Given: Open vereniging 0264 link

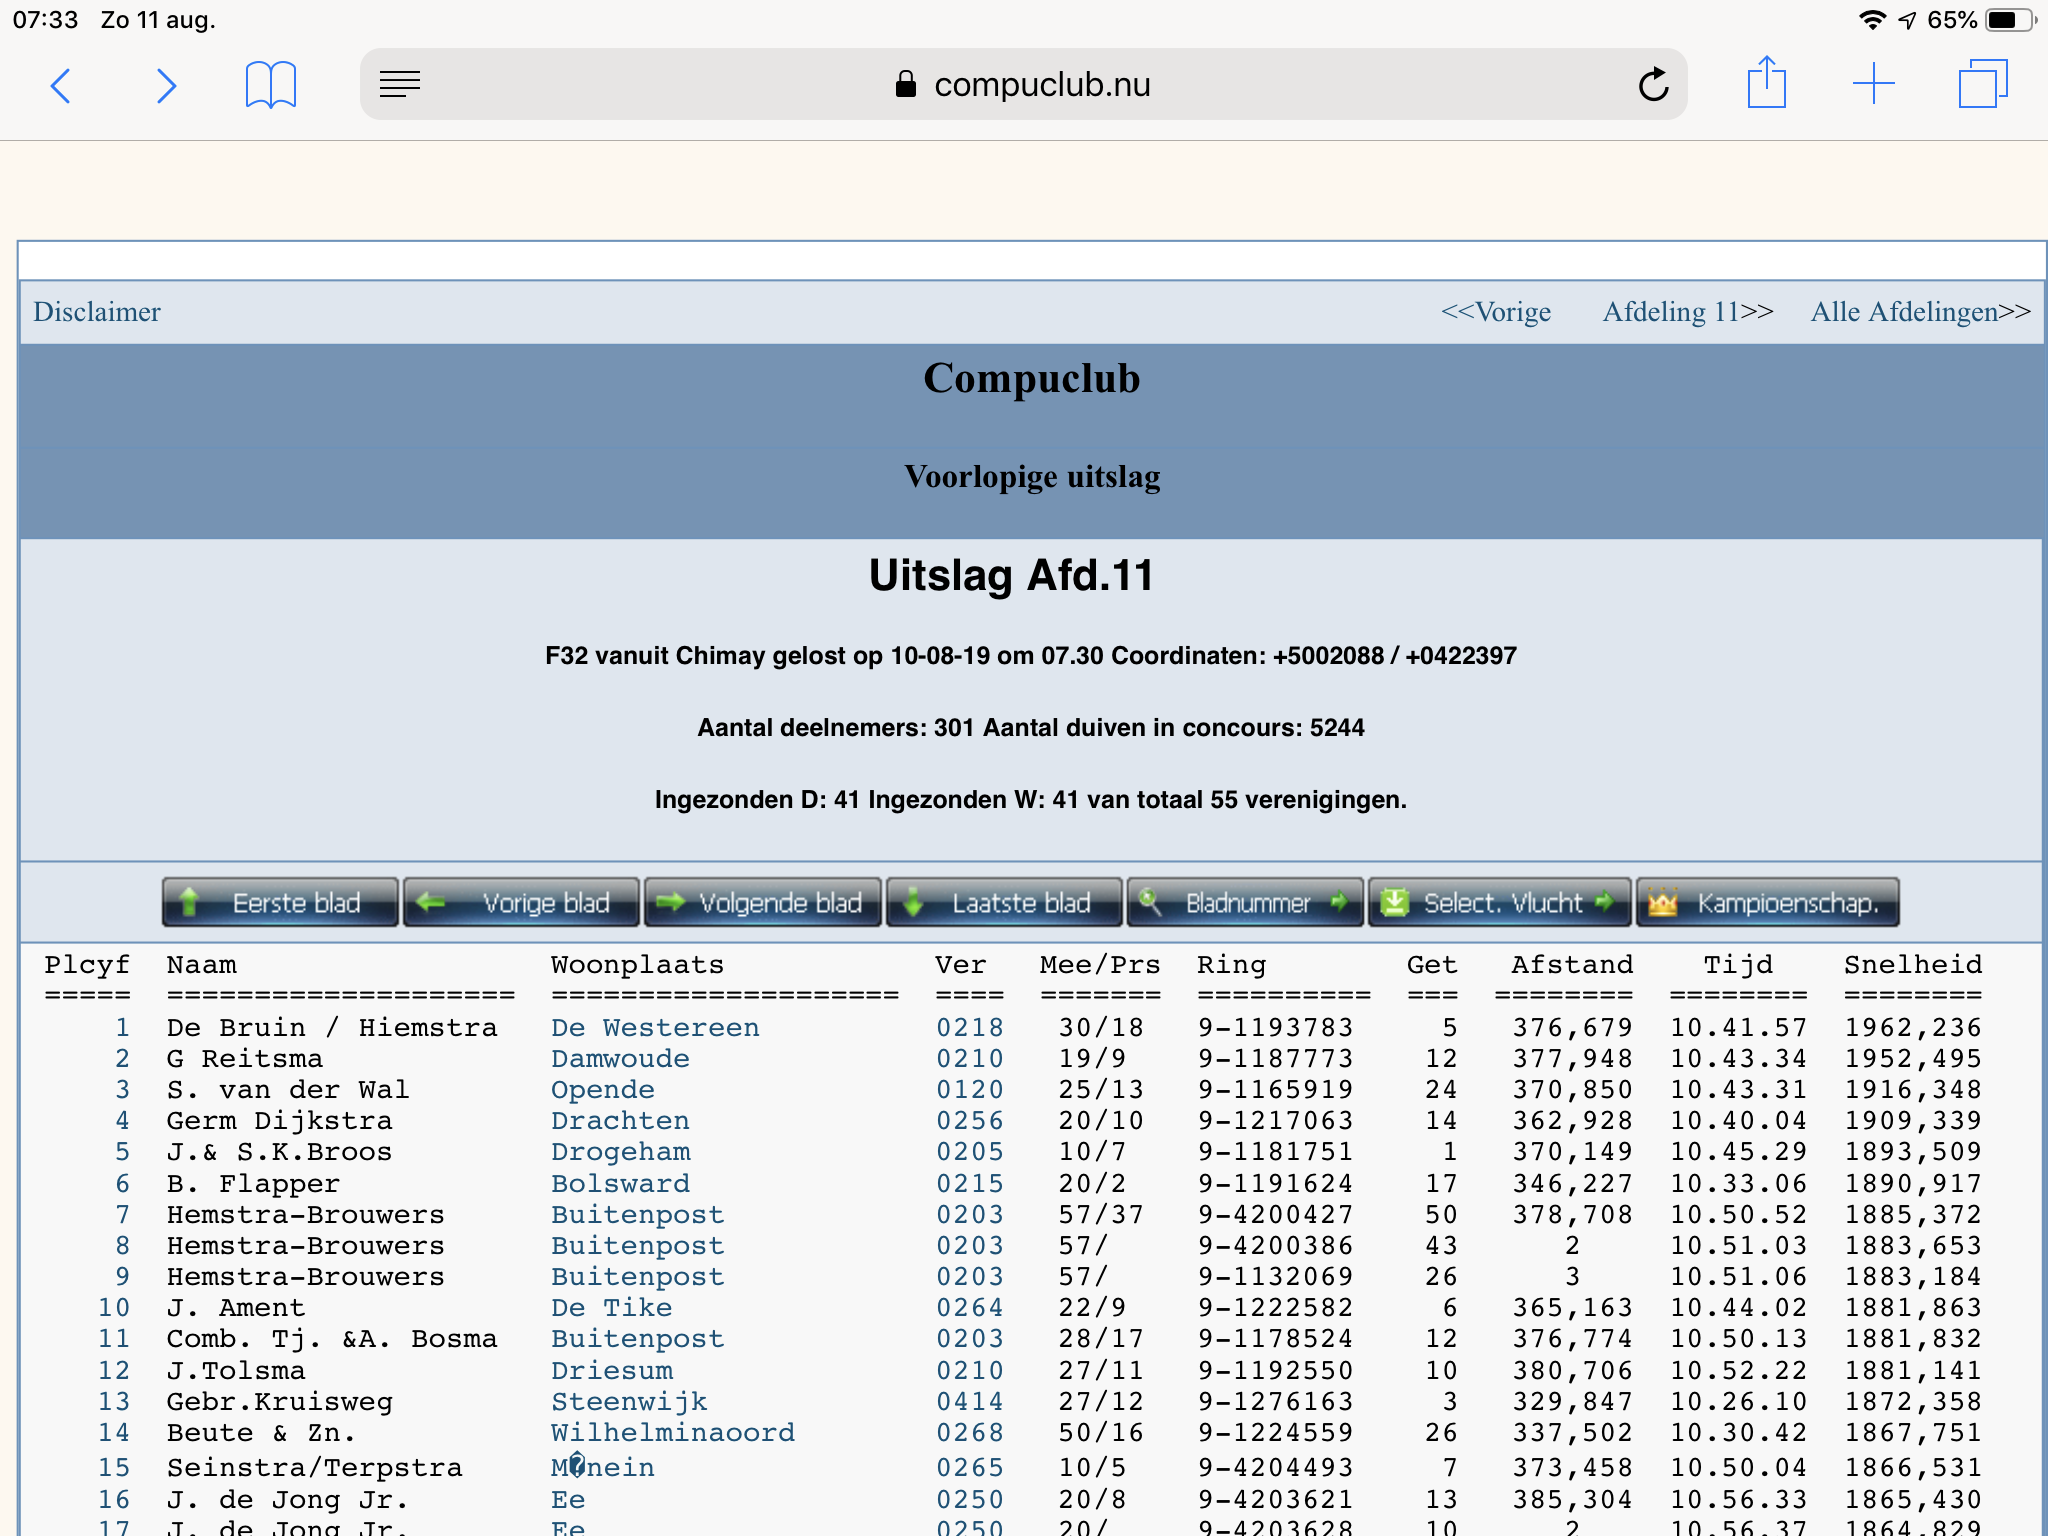Looking at the screenshot, I should coord(970,1308).
